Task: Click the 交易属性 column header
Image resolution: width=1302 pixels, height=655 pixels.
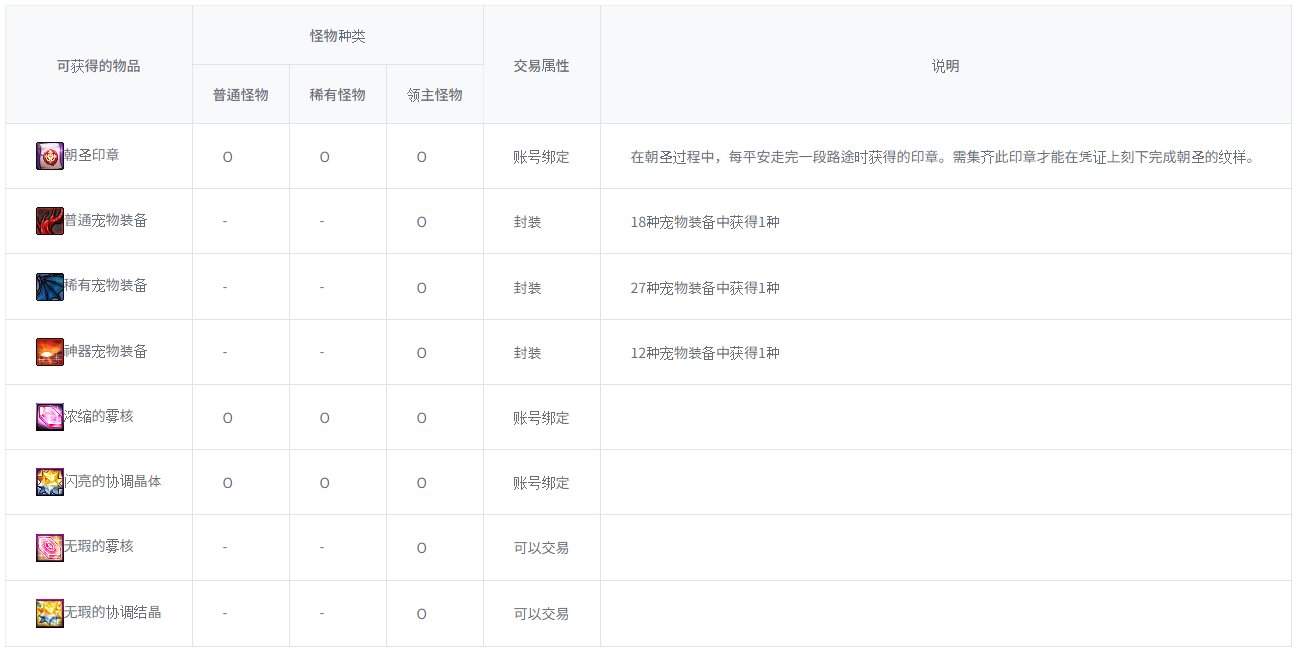Action: click(x=541, y=66)
